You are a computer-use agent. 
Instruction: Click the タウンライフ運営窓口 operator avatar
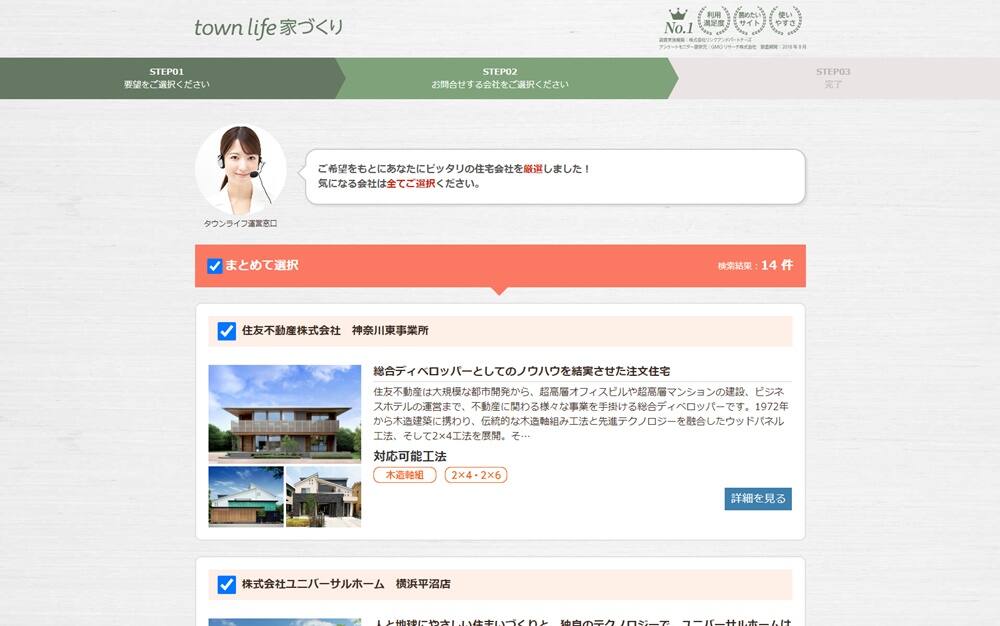241,168
